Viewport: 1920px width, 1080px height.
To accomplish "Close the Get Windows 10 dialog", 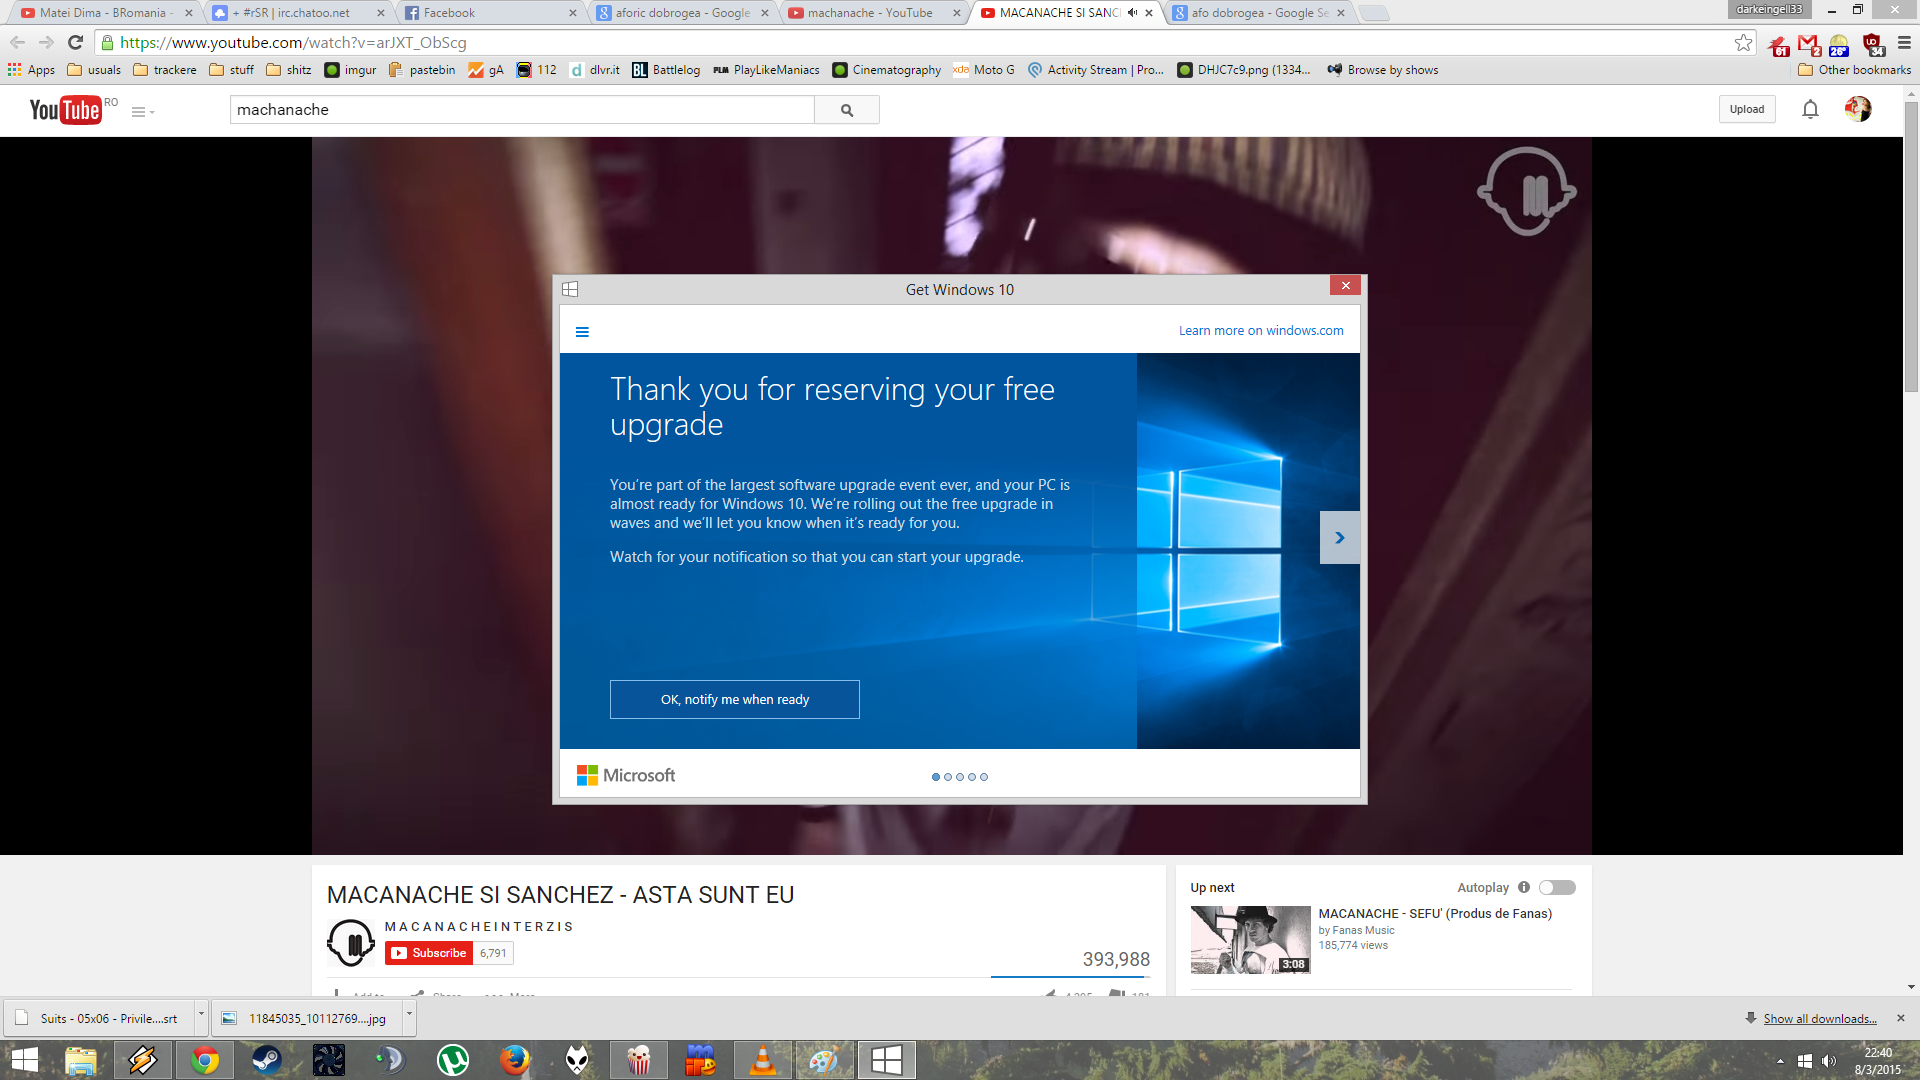I will tap(1346, 286).
